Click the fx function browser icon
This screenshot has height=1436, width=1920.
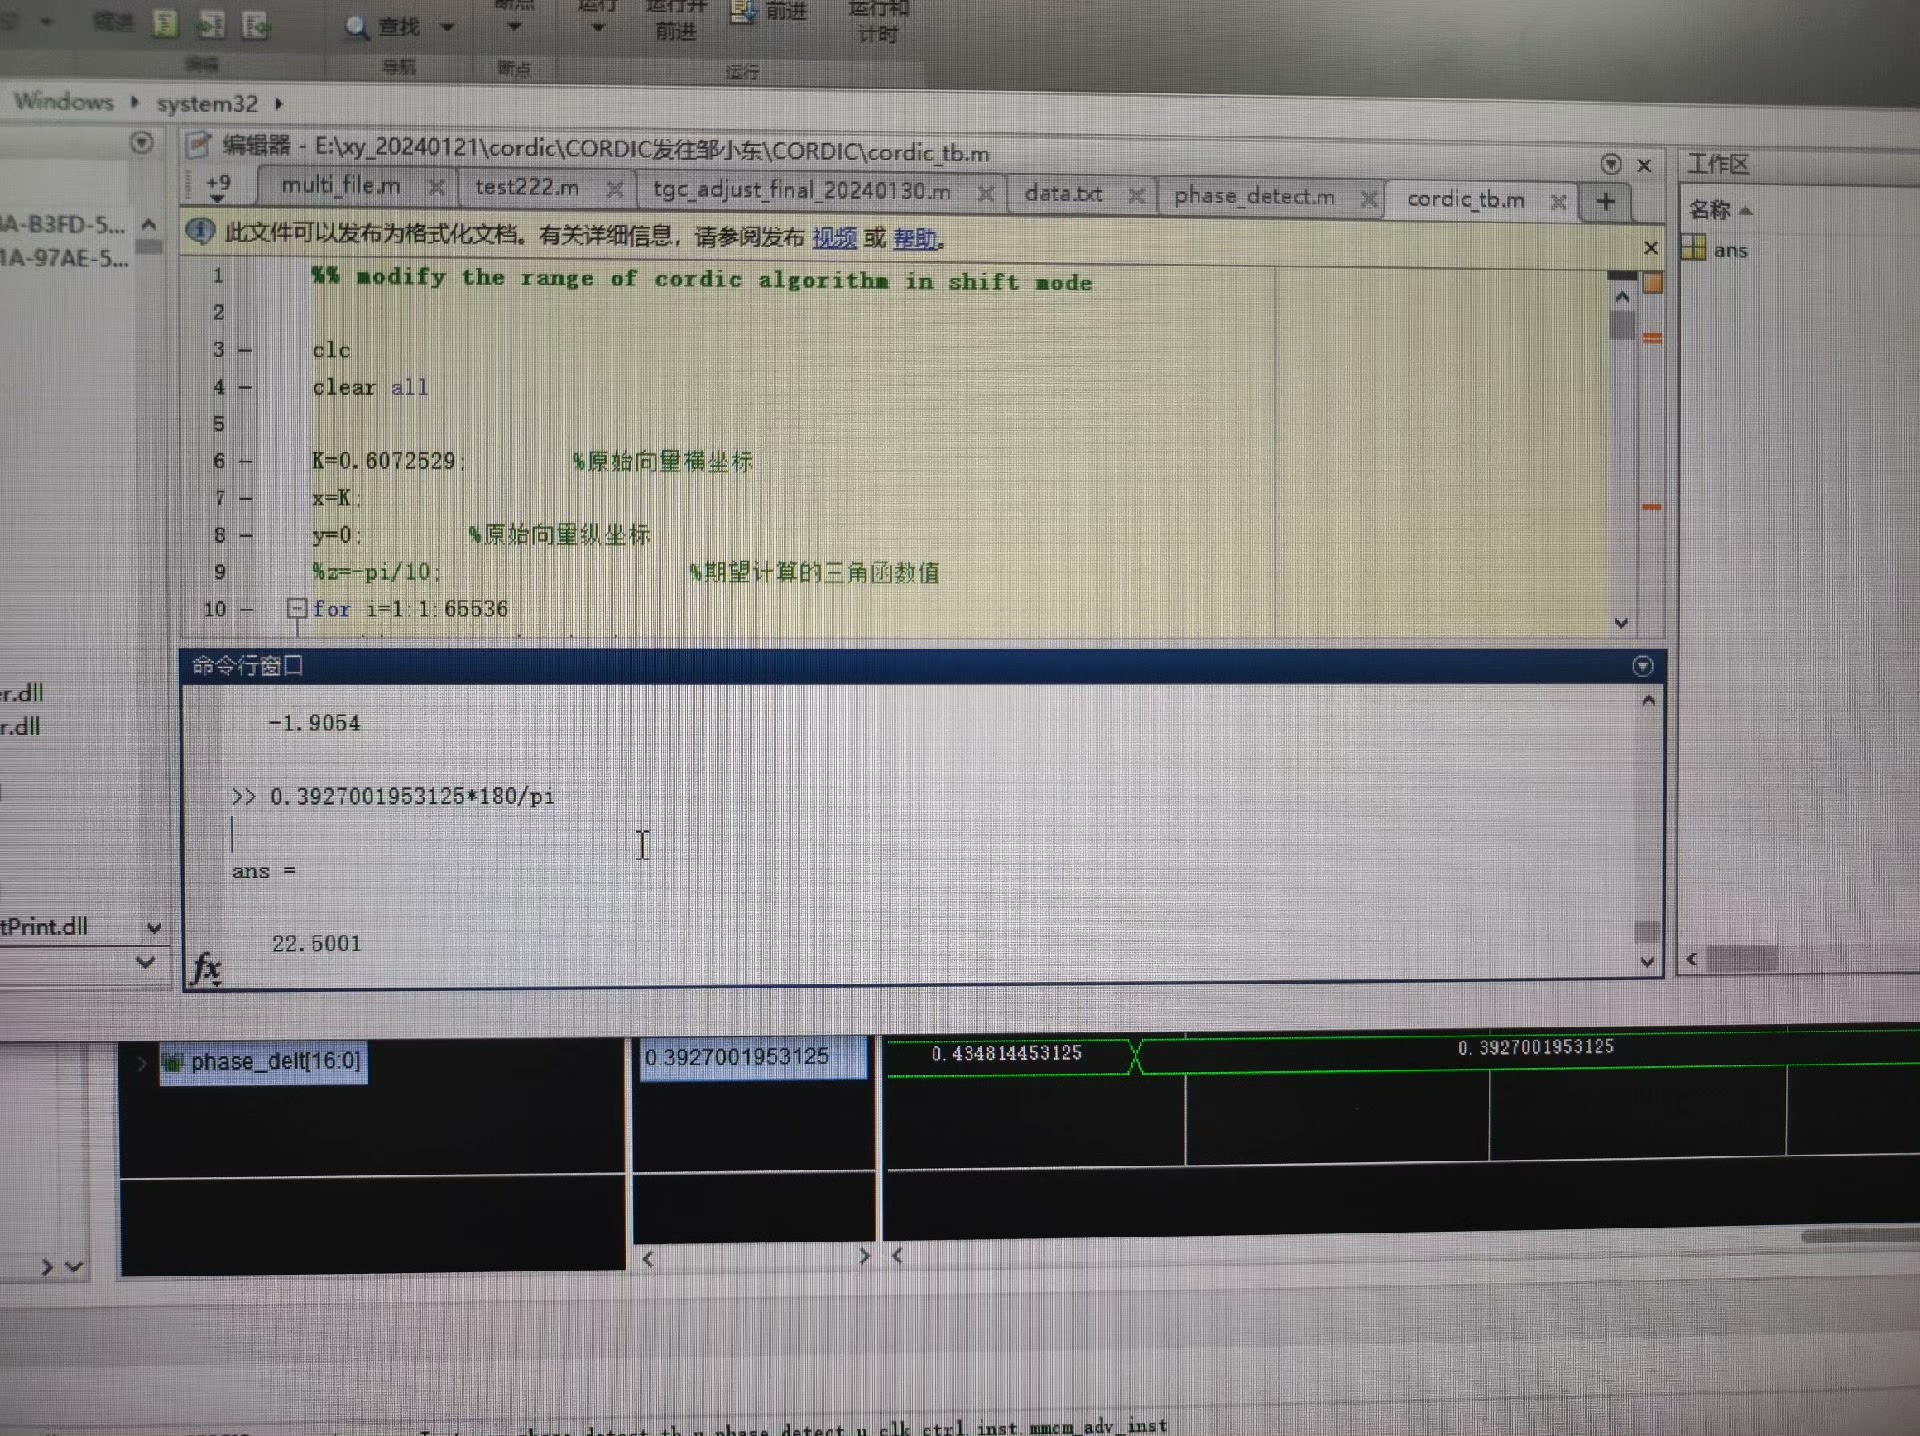coord(206,967)
